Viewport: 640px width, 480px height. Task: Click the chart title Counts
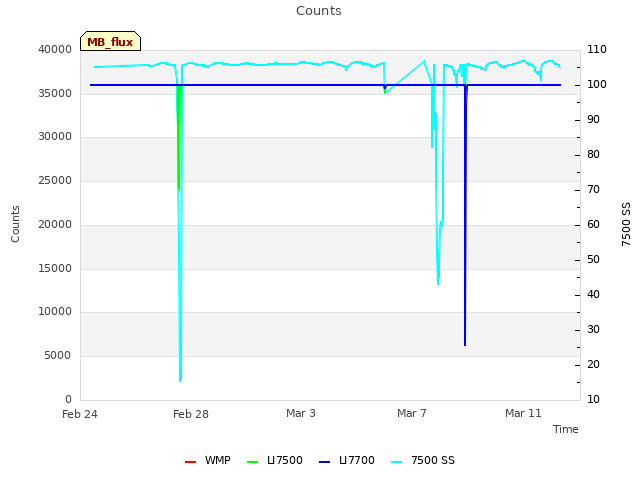(319, 11)
